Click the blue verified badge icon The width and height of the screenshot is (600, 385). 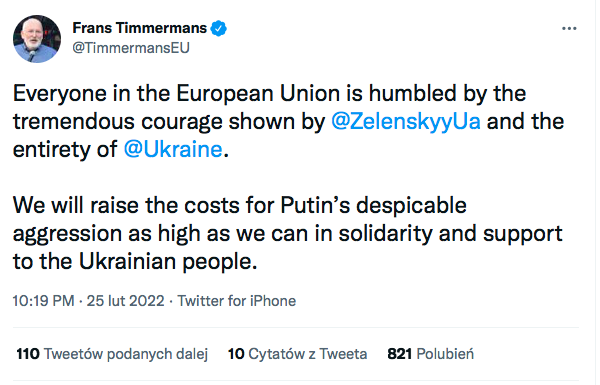coord(218,28)
